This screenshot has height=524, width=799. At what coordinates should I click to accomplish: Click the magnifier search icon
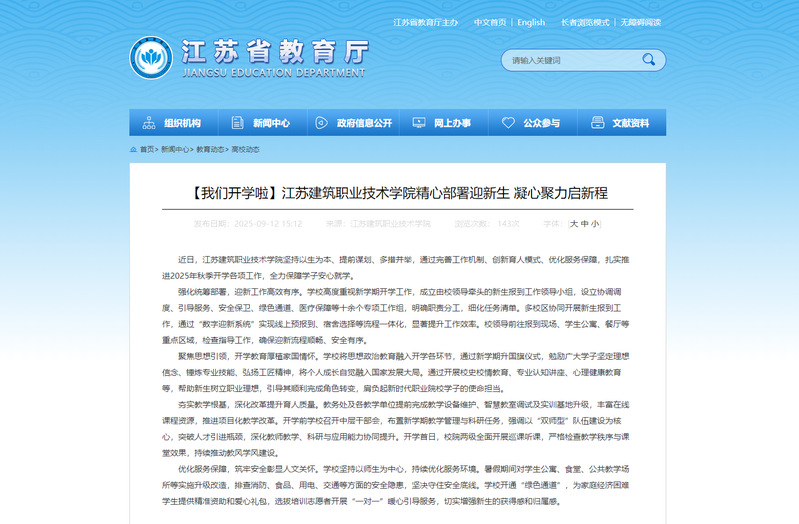(x=649, y=60)
